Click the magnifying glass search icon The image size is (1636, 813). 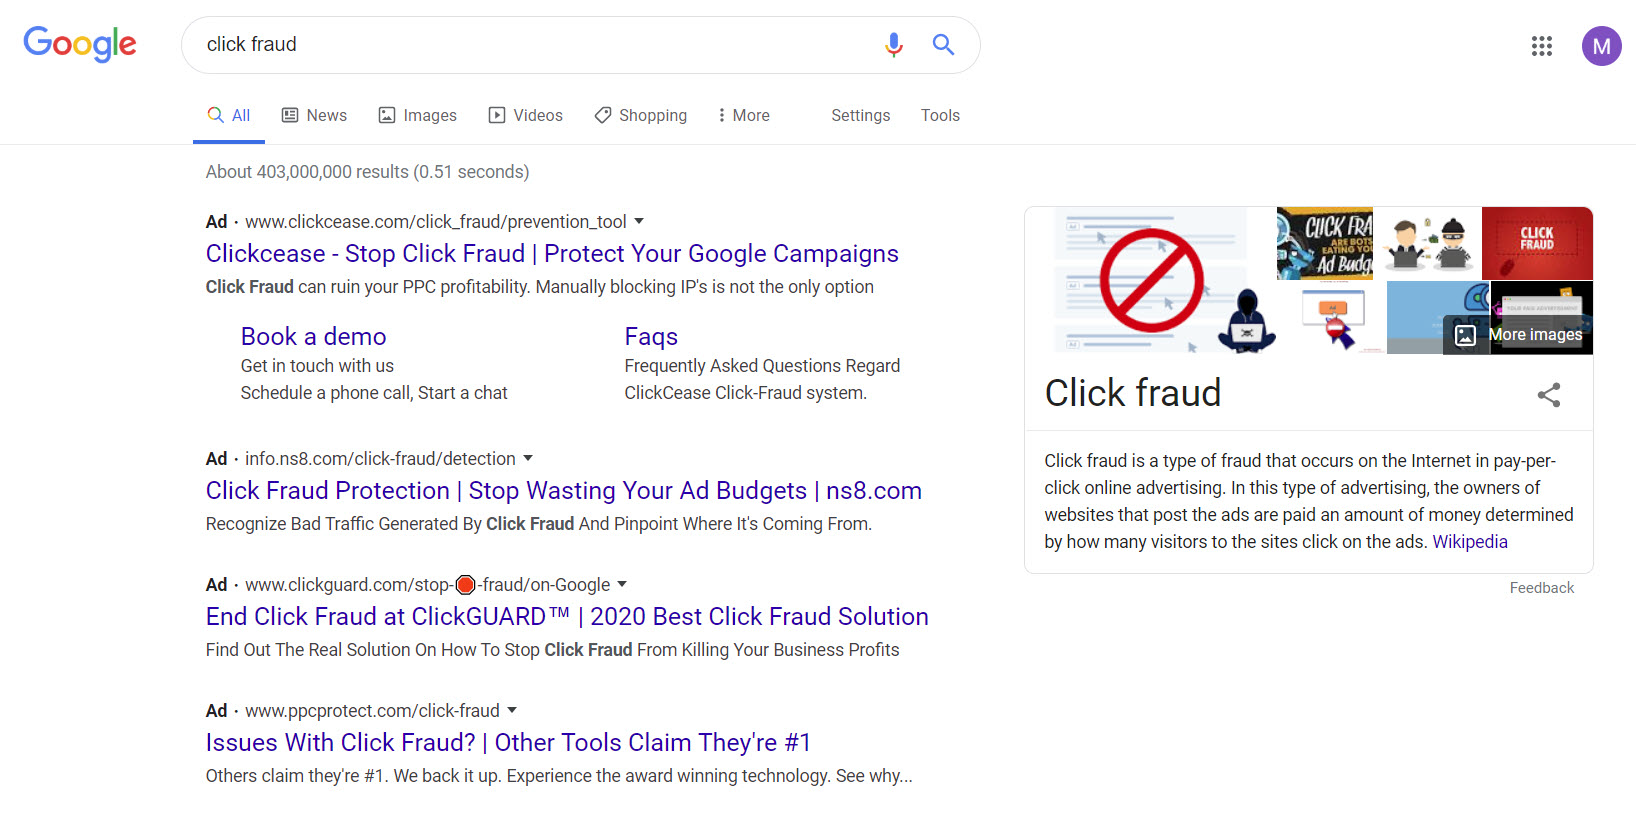pos(942,44)
